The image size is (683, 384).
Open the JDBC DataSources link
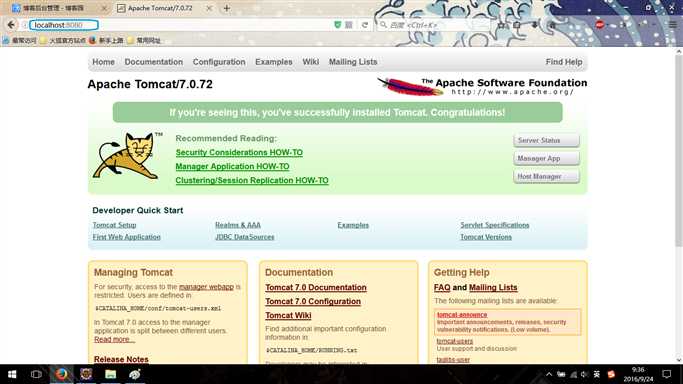coord(245,237)
